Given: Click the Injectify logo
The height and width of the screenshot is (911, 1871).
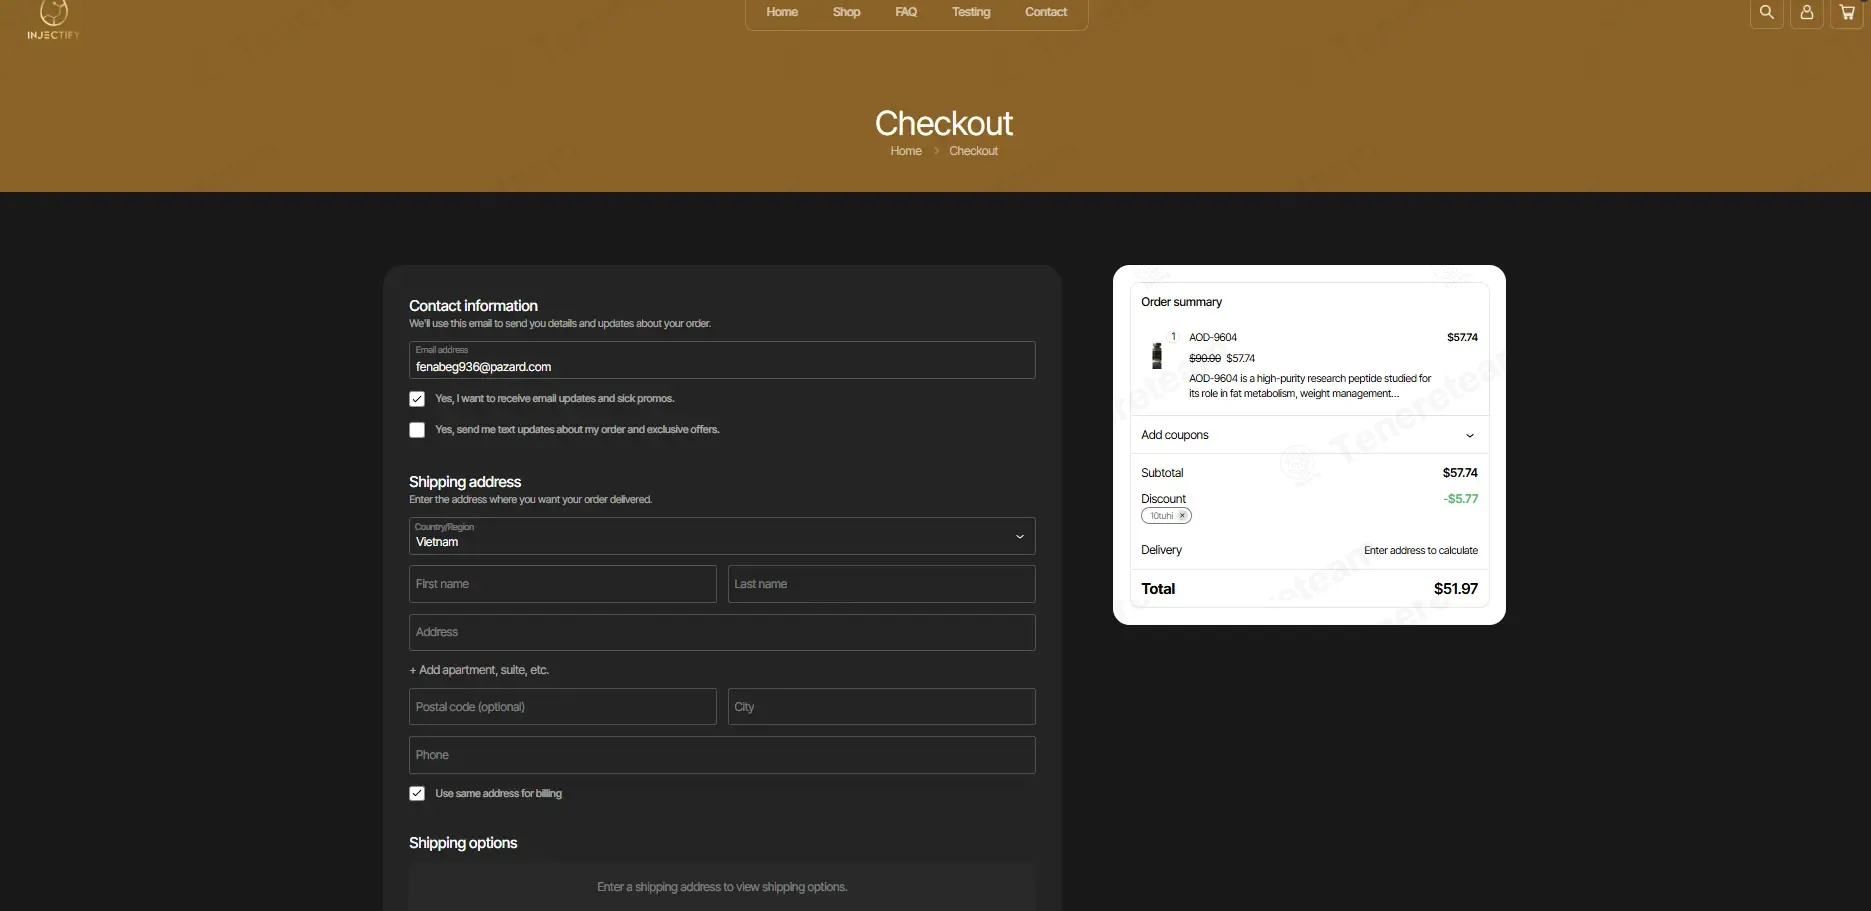Looking at the screenshot, I should click(x=53, y=19).
